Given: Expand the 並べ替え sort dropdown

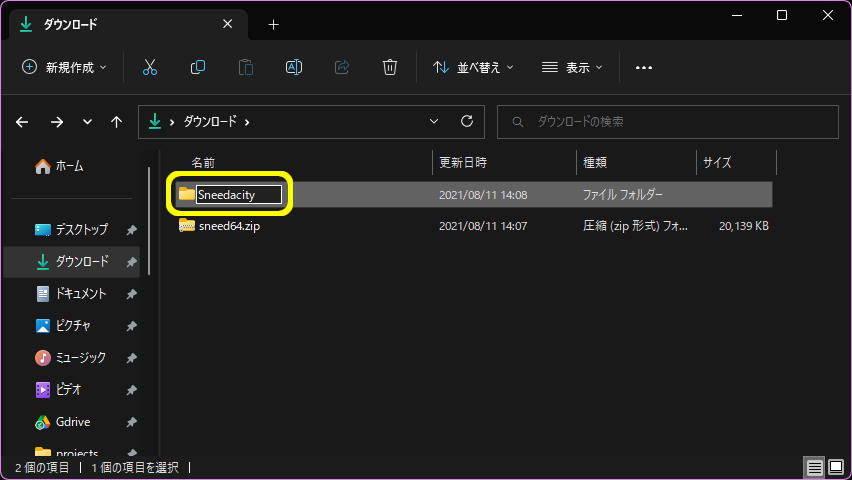Looking at the screenshot, I should (473, 67).
